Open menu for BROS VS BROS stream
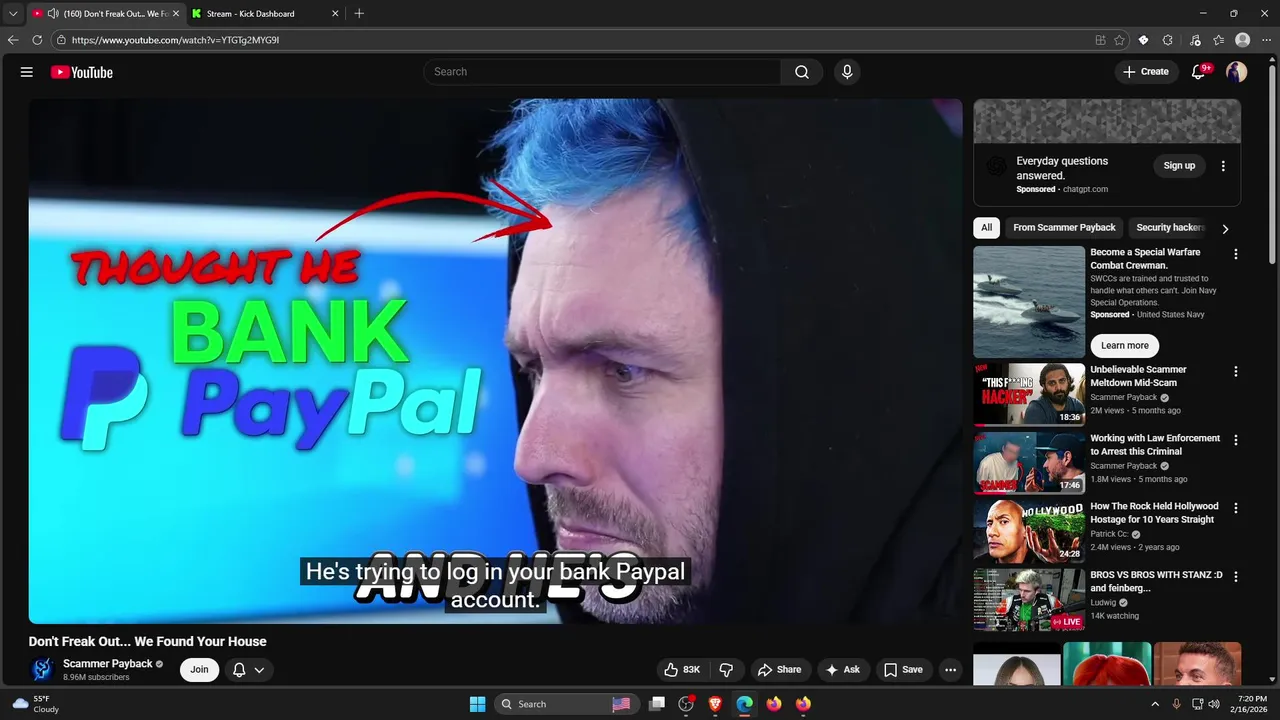The width and height of the screenshot is (1280, 720). [x=1236, y=577]
